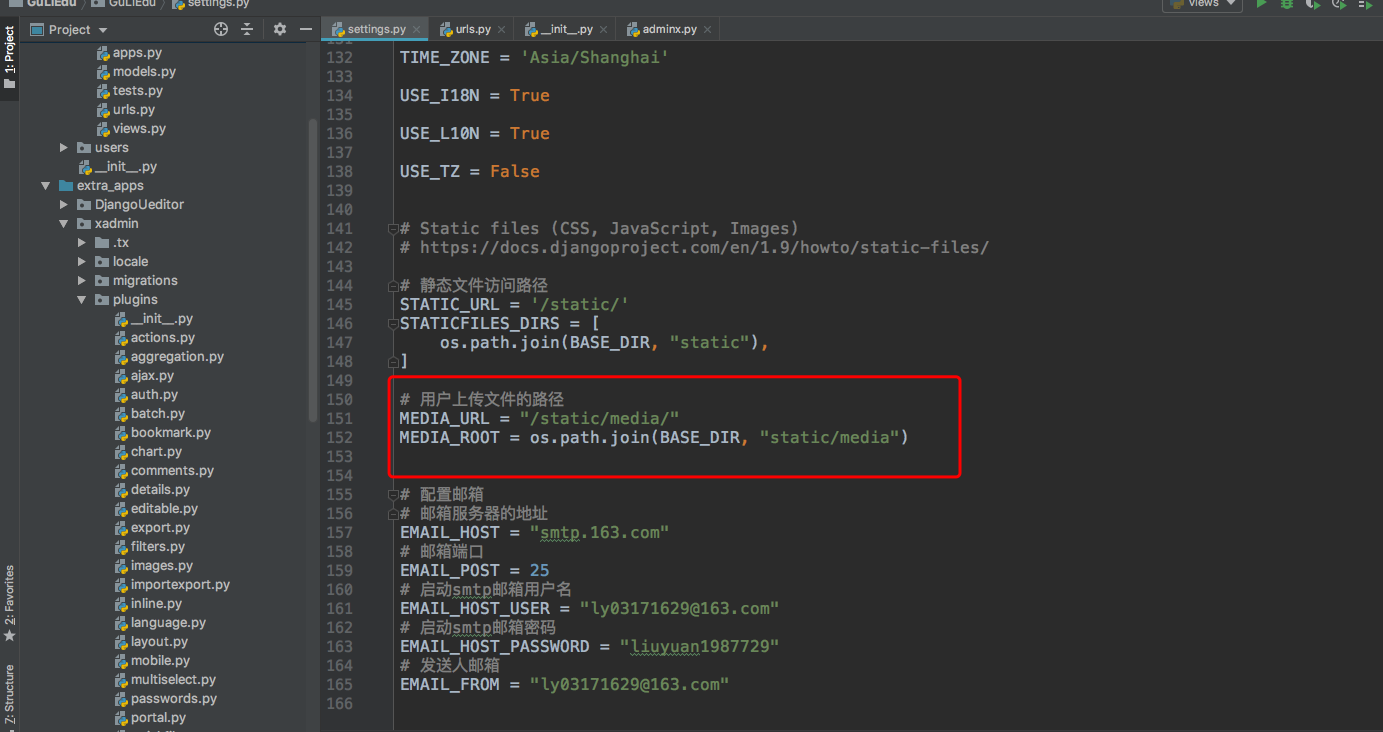Select comments.py in the tree
This screenshot has width=1383, height=732.
pos(164,471)
